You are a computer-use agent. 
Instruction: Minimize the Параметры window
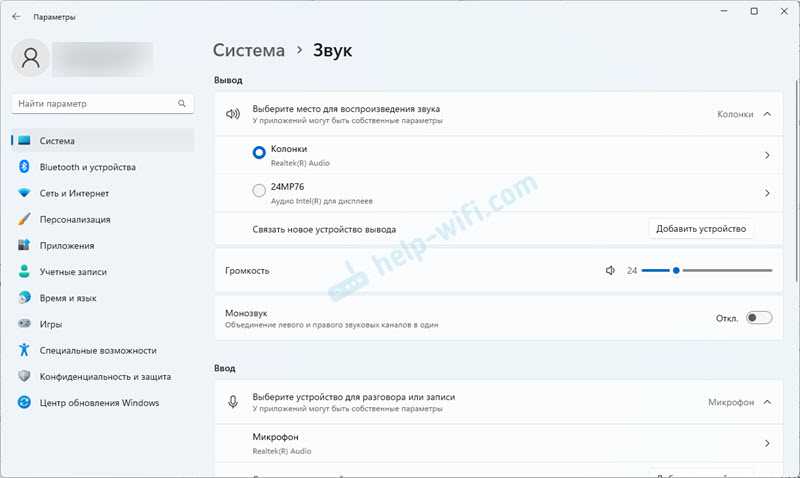(724, 11)
